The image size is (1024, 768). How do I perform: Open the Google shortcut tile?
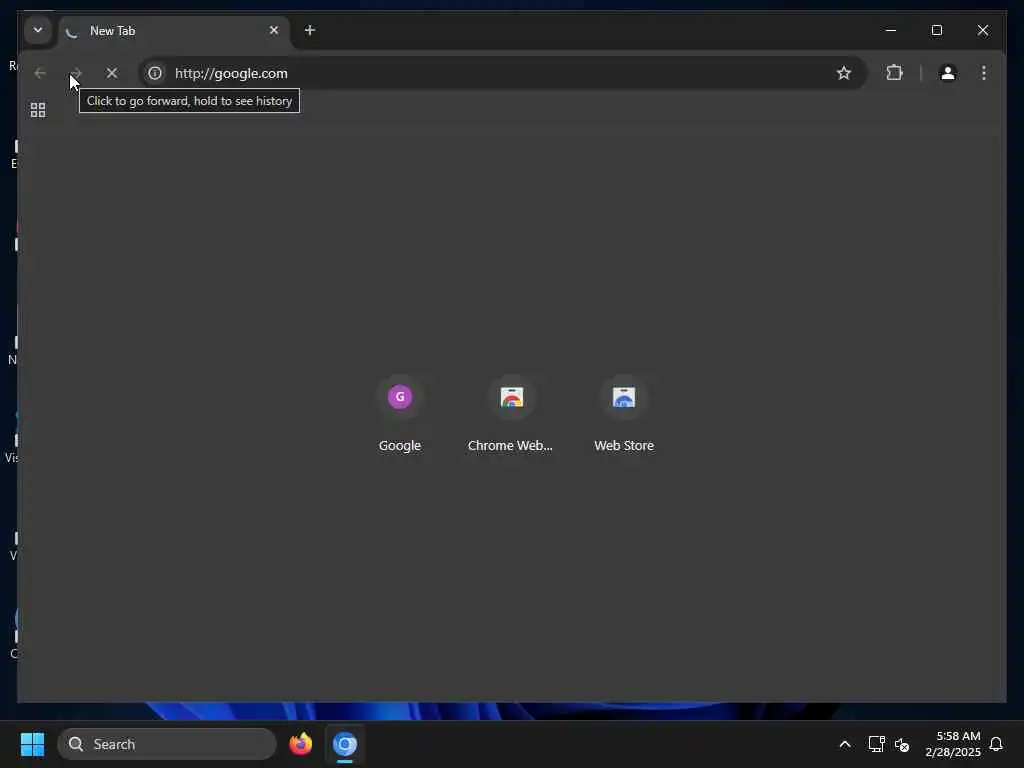pos(400,415)
